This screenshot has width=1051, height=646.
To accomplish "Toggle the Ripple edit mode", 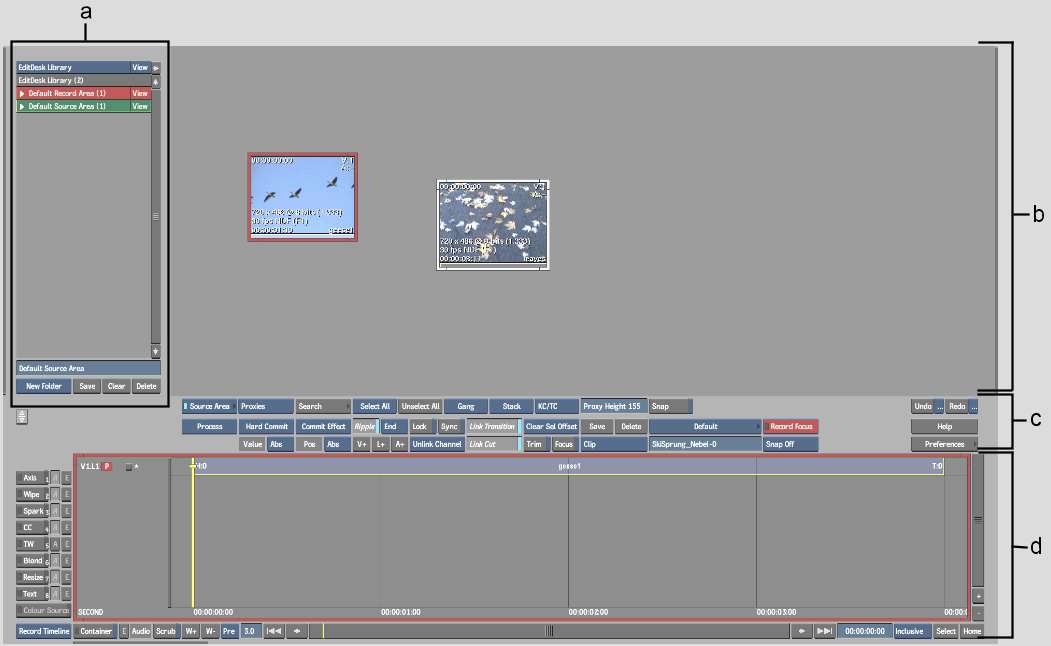I will pos(365,426).
